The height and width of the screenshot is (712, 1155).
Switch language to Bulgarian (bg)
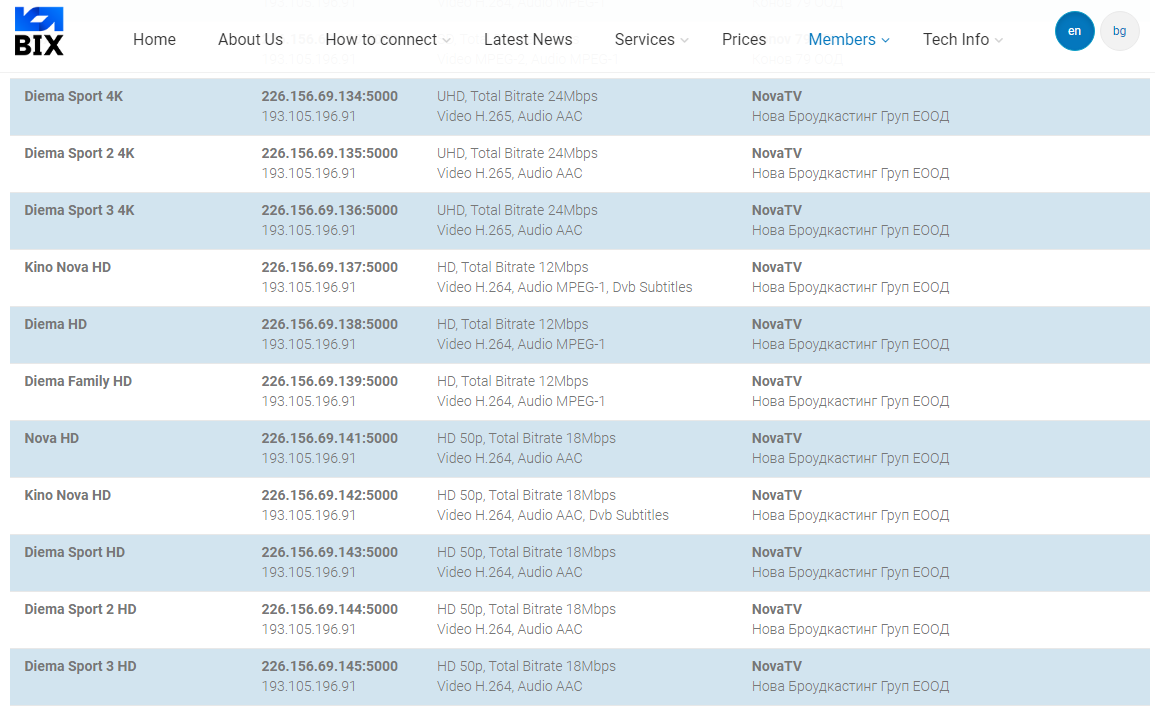(x=1119, y=31)
